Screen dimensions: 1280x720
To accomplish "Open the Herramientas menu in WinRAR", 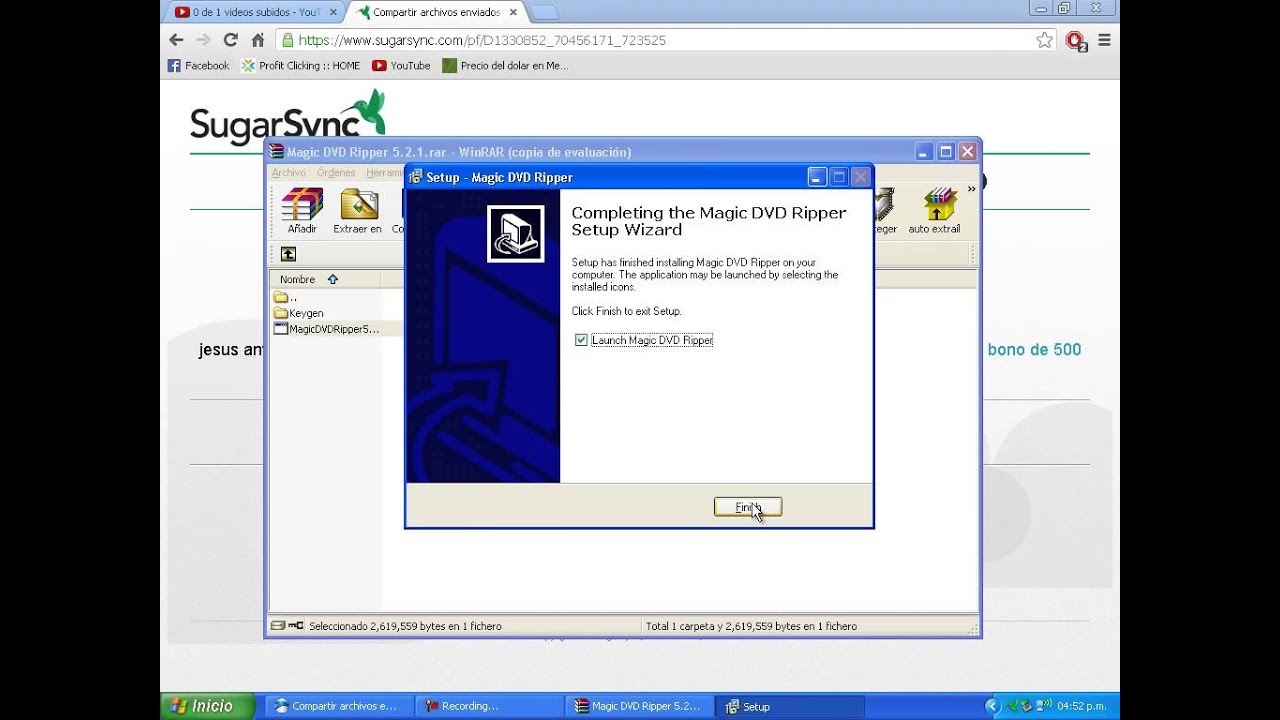I will coord(384,173).
